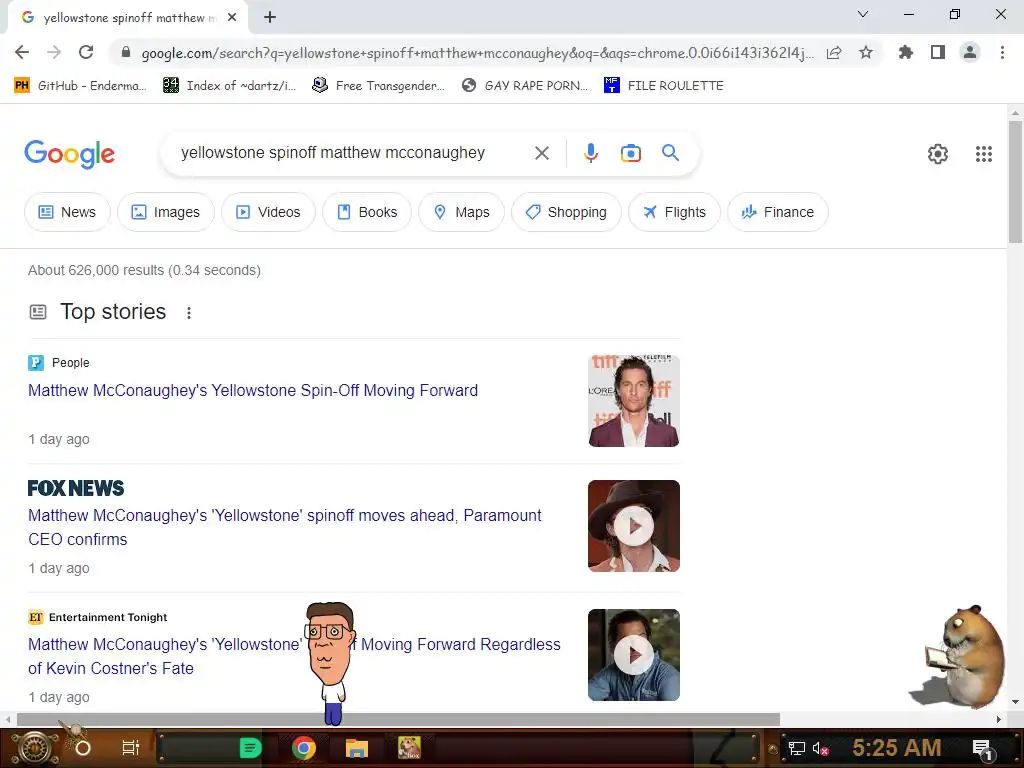The image size is (1024, 768).
Task: Click the forward navigation arrow
Action: pos(54,52)
